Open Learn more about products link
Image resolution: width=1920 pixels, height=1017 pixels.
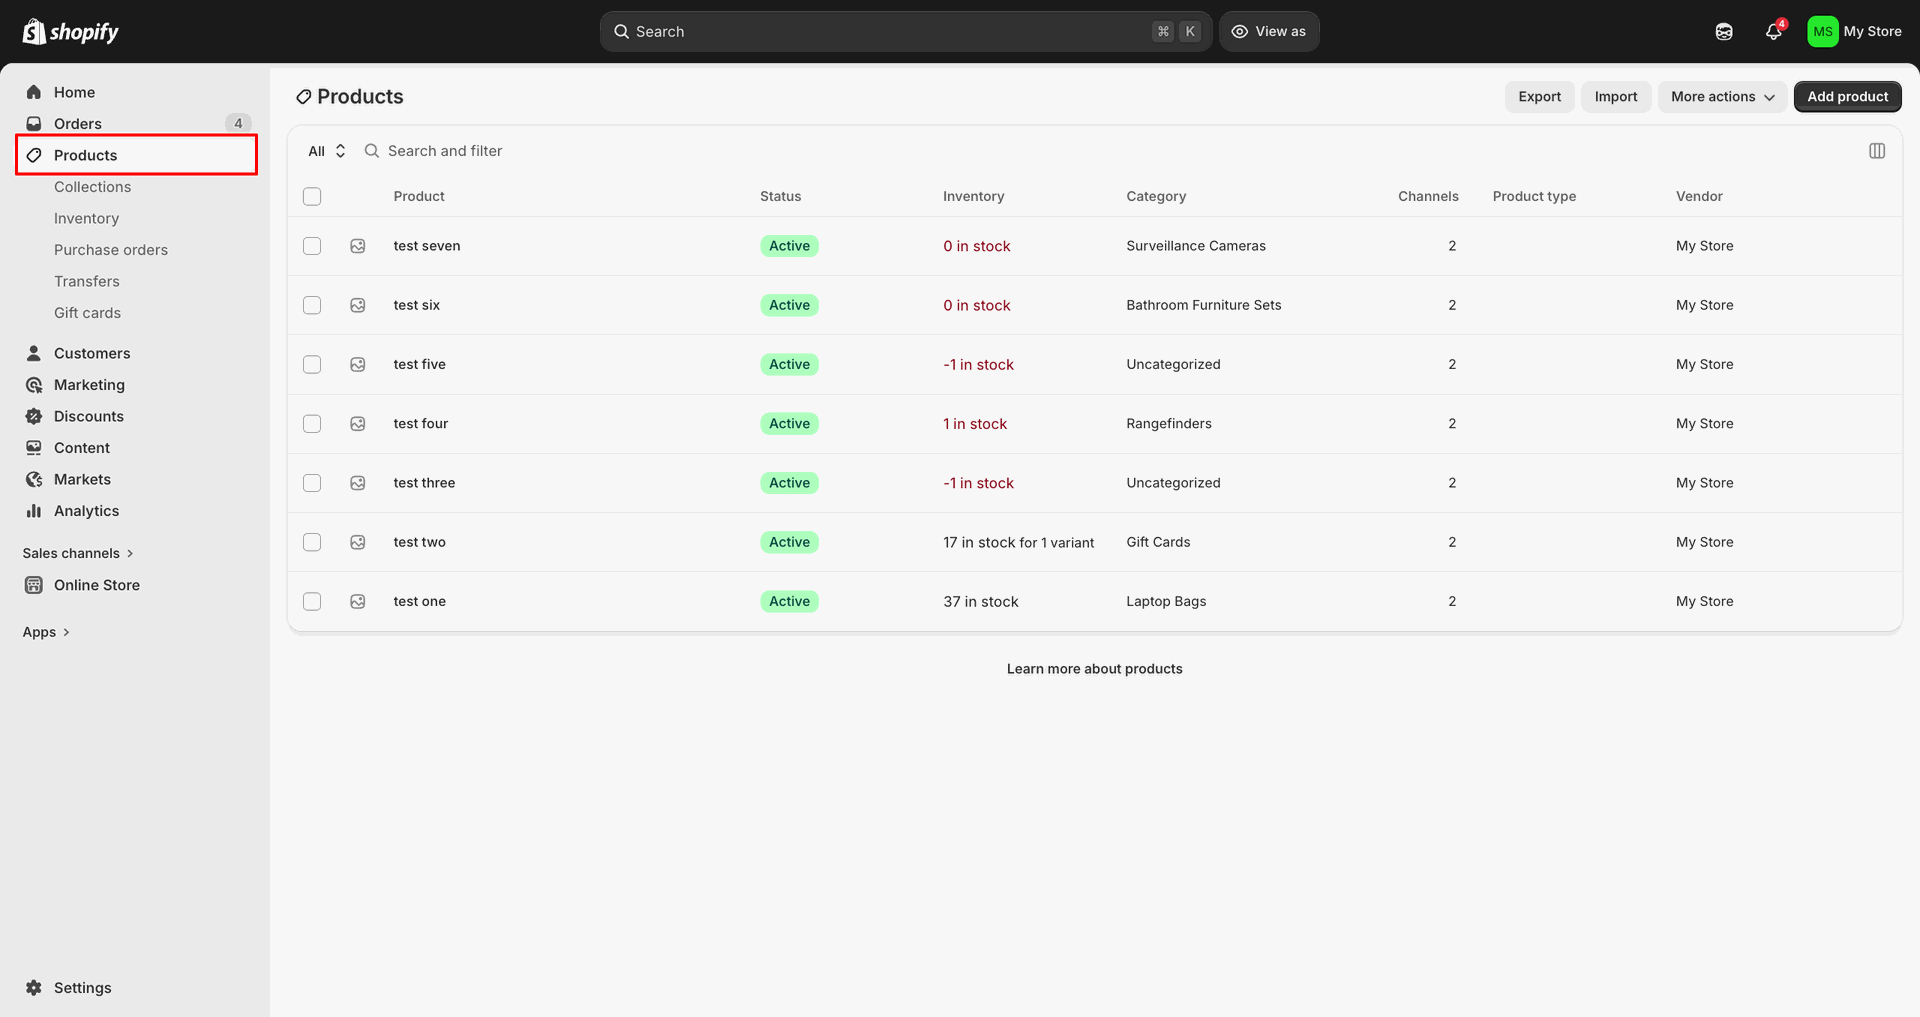[x=1094, y=669]
